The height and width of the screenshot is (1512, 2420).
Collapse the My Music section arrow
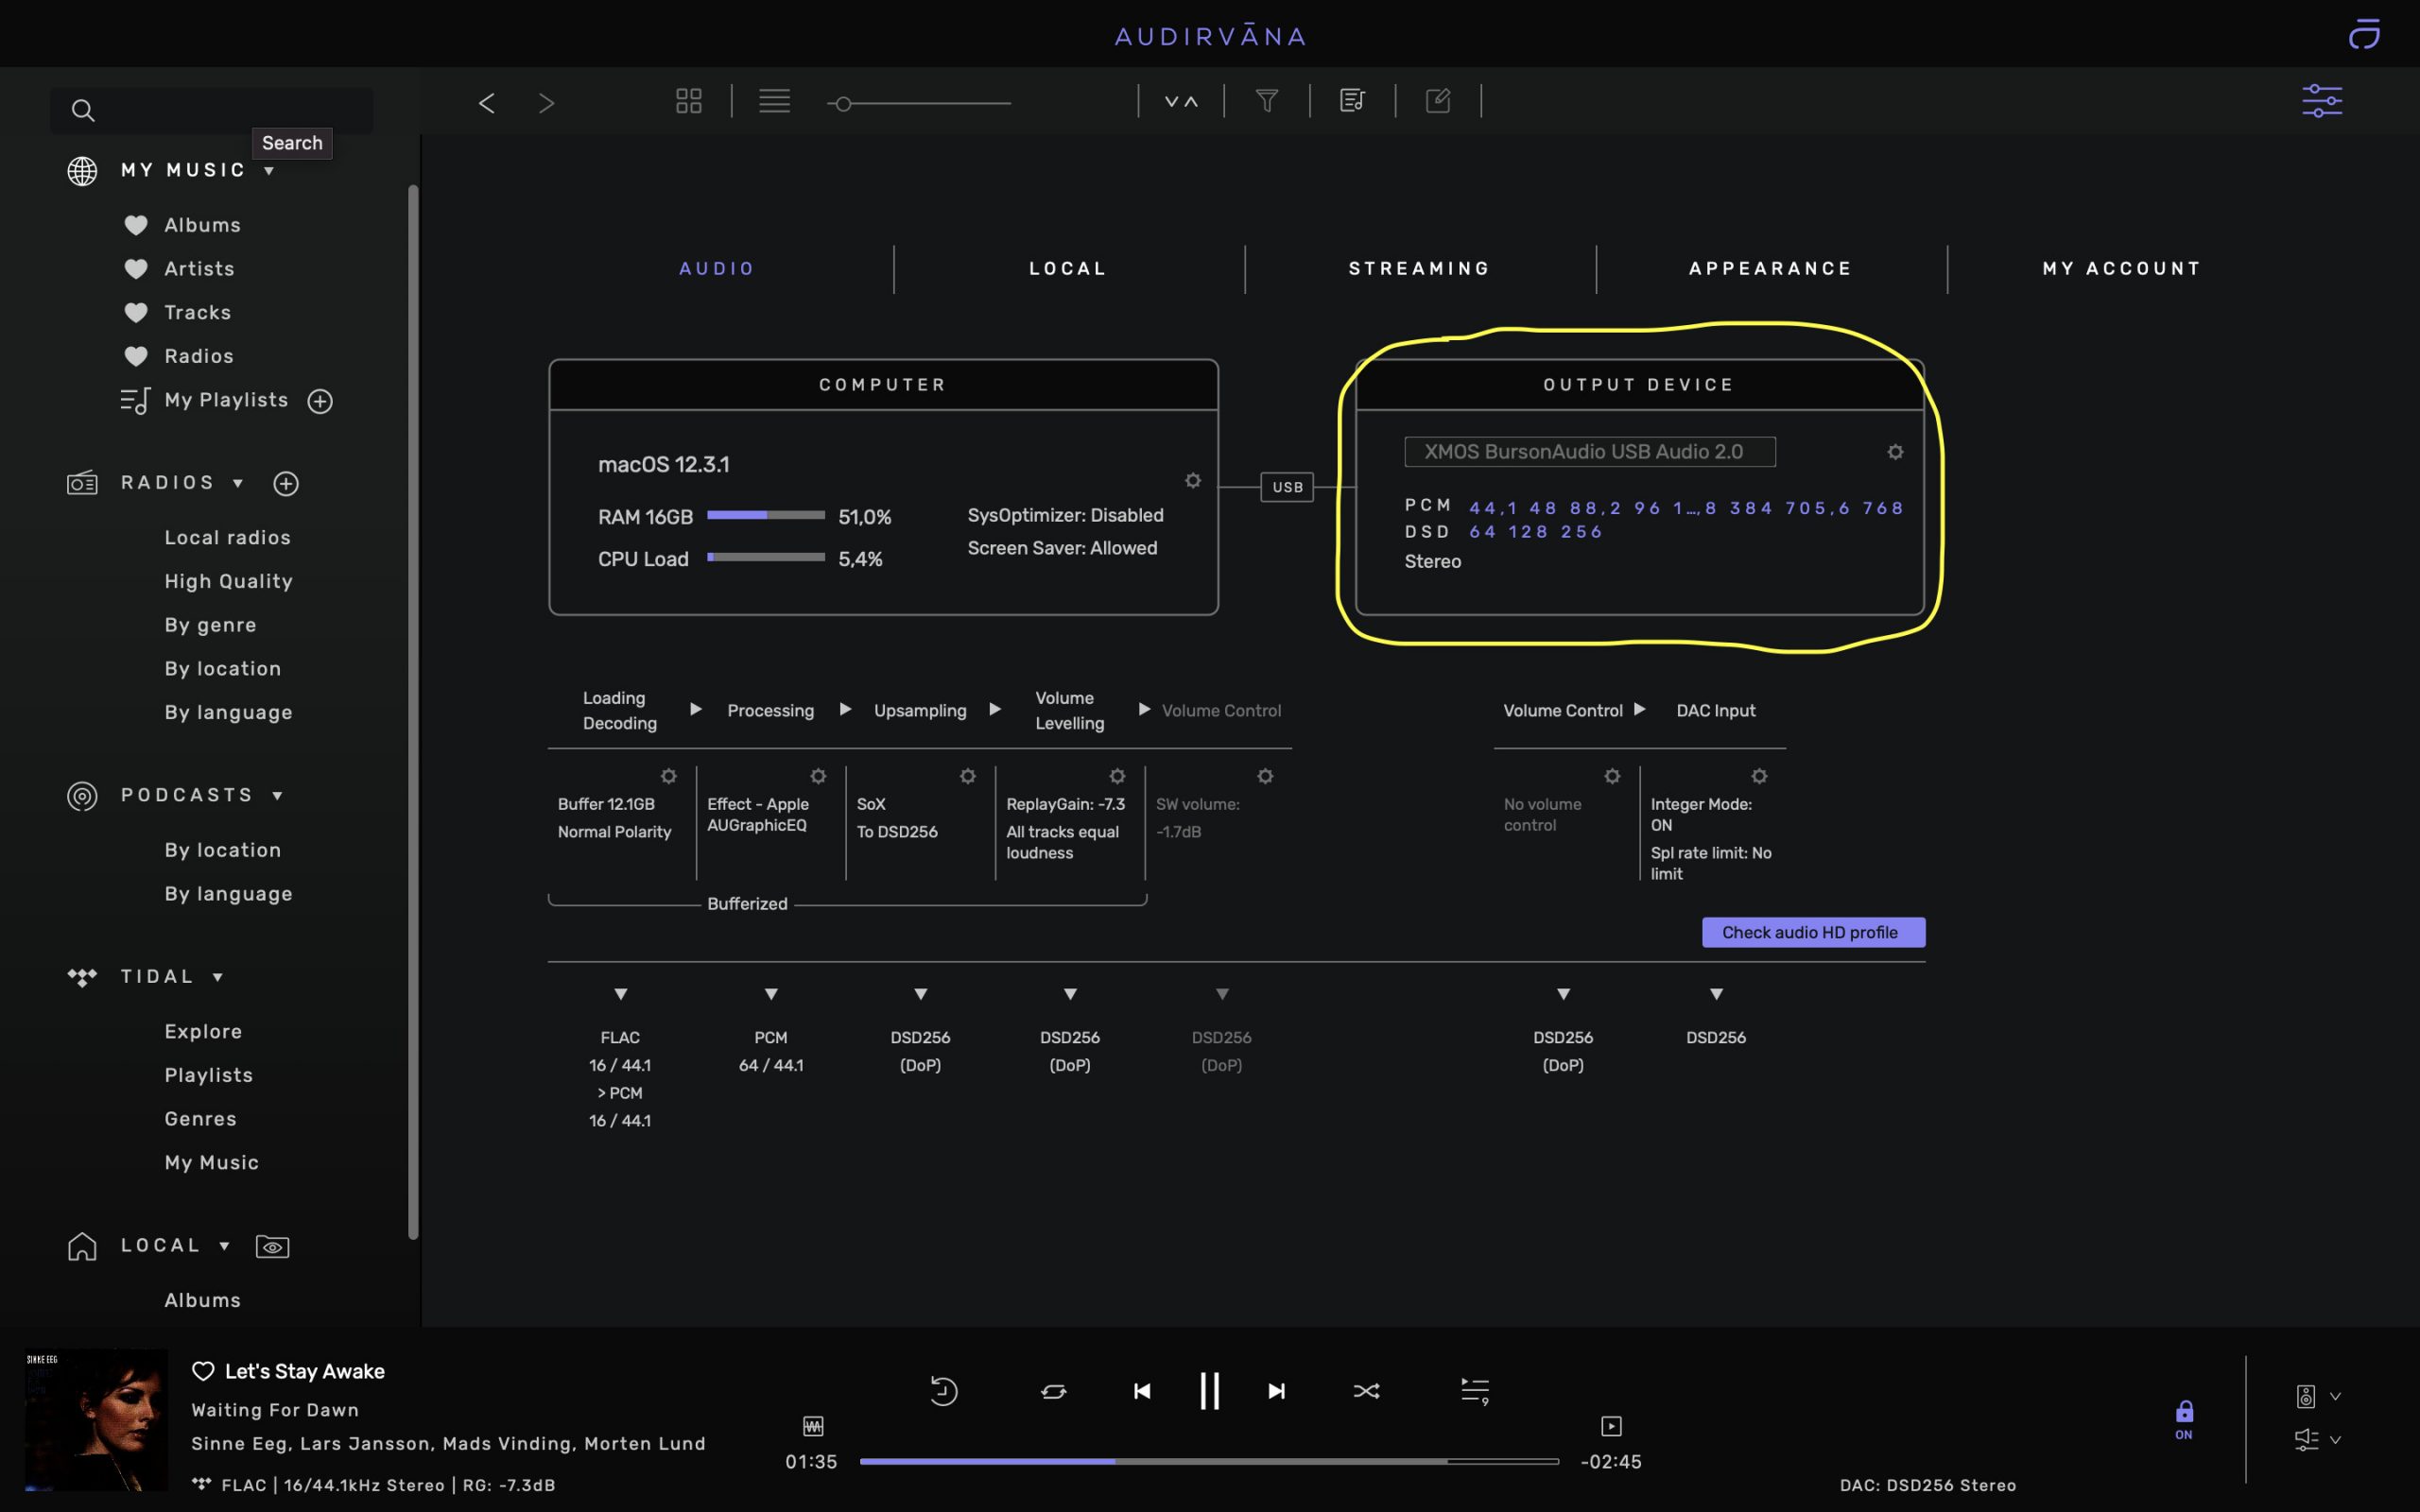coord(269,171)
